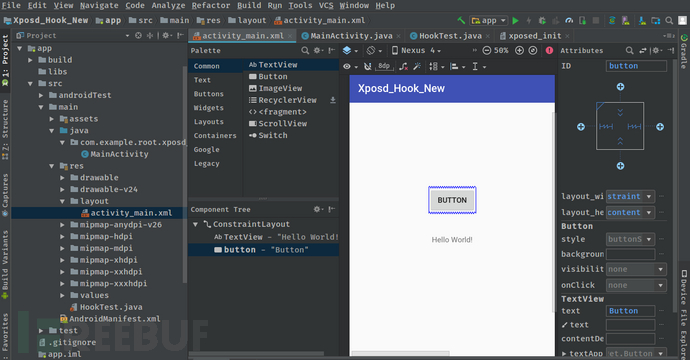Open the app run configuration dropdown
The height and width of the screenshot is (360, 690).
[488, 20]
